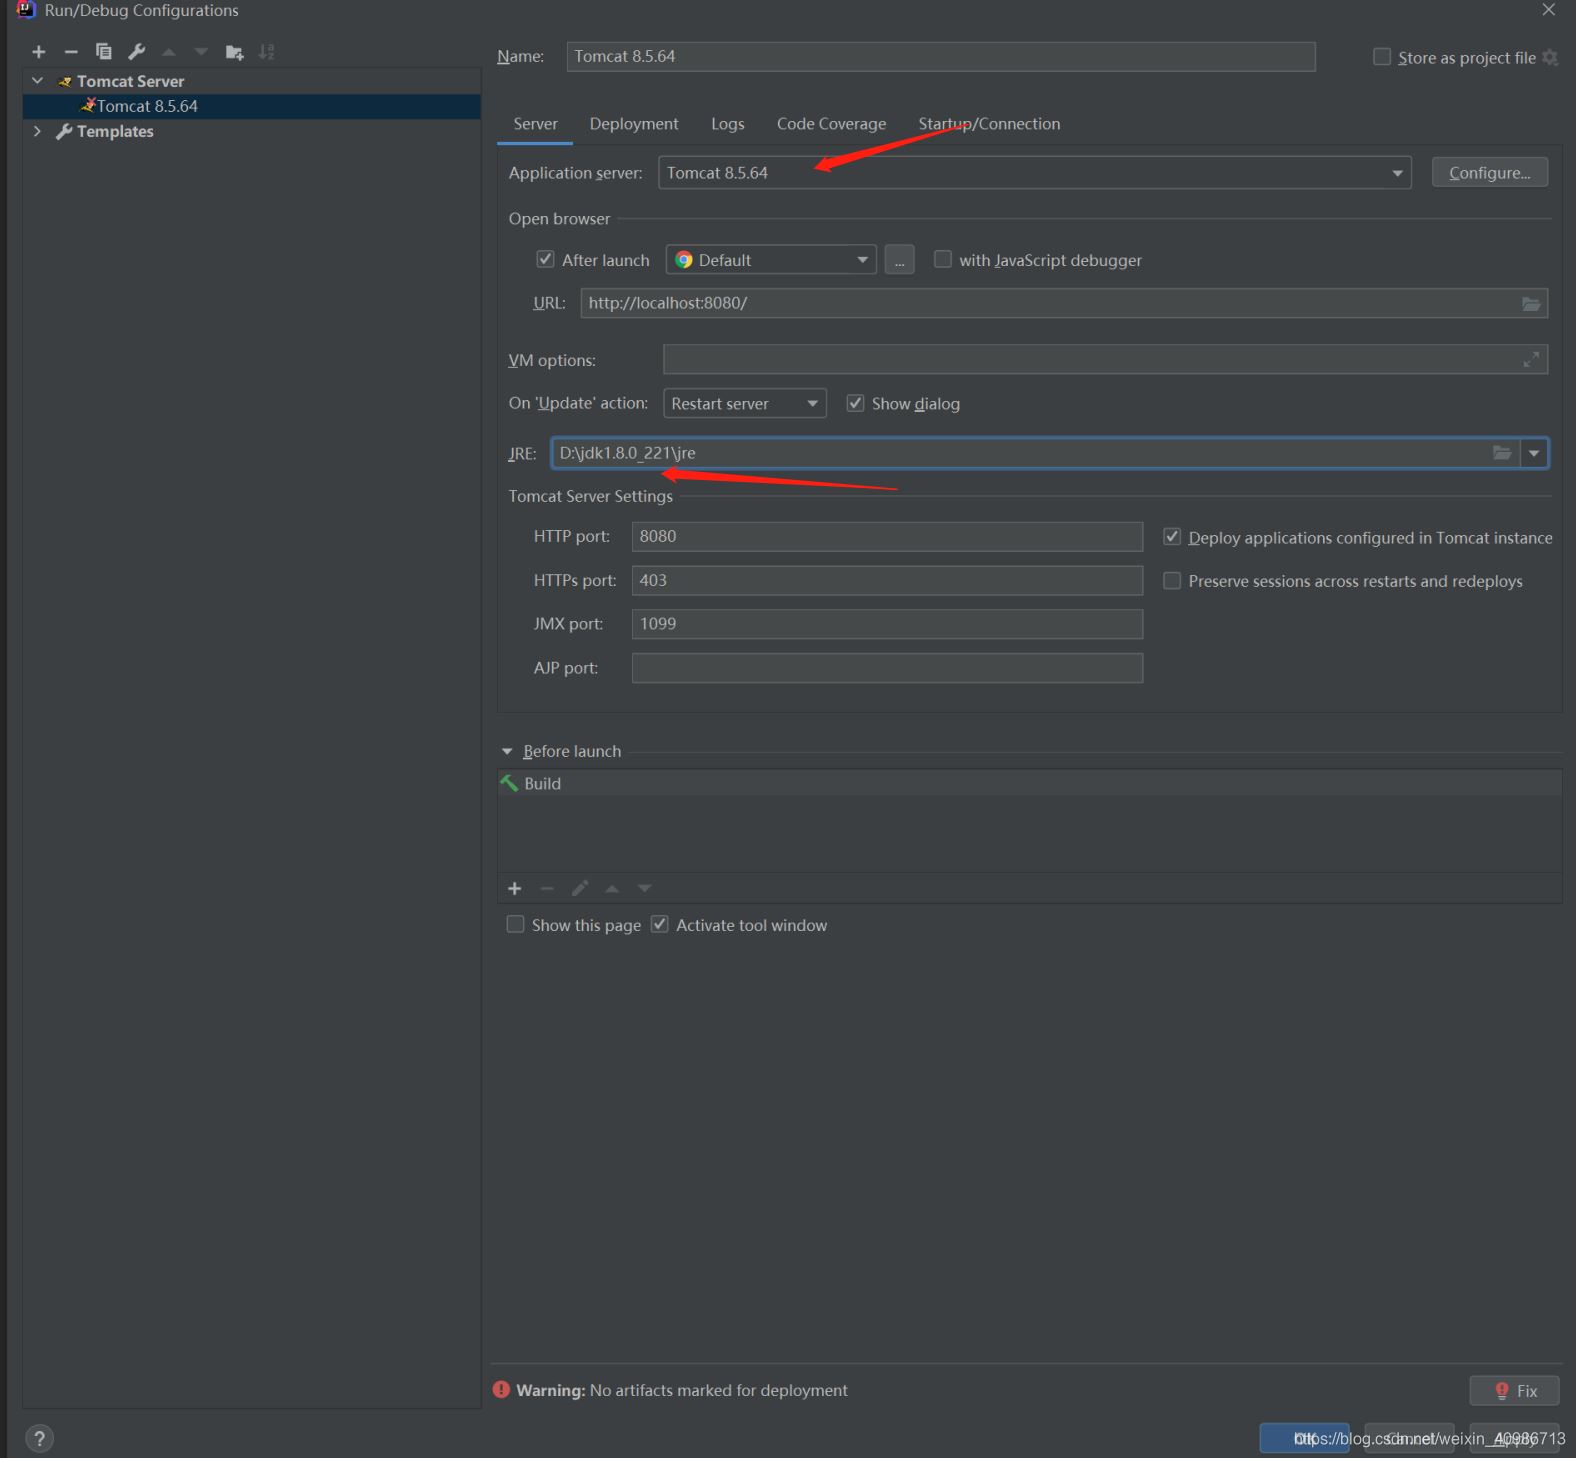The image size is (1576, 1458).
Task: Uncheck the After launch checkbox
Action: (x=545, y=260)
